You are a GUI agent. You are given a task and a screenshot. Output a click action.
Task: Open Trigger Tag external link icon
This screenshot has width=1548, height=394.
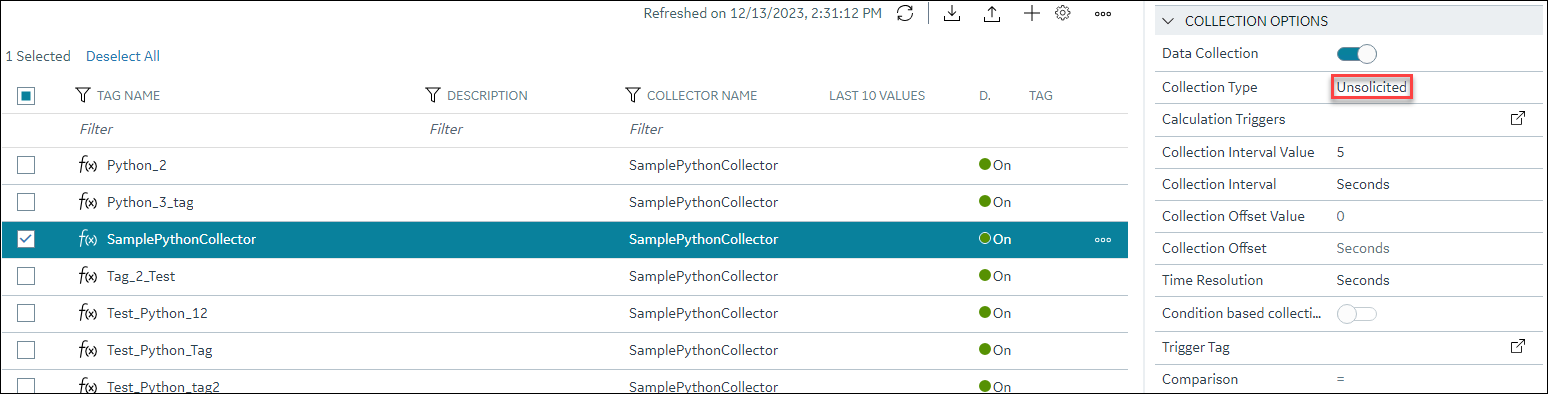(1518, 347)
